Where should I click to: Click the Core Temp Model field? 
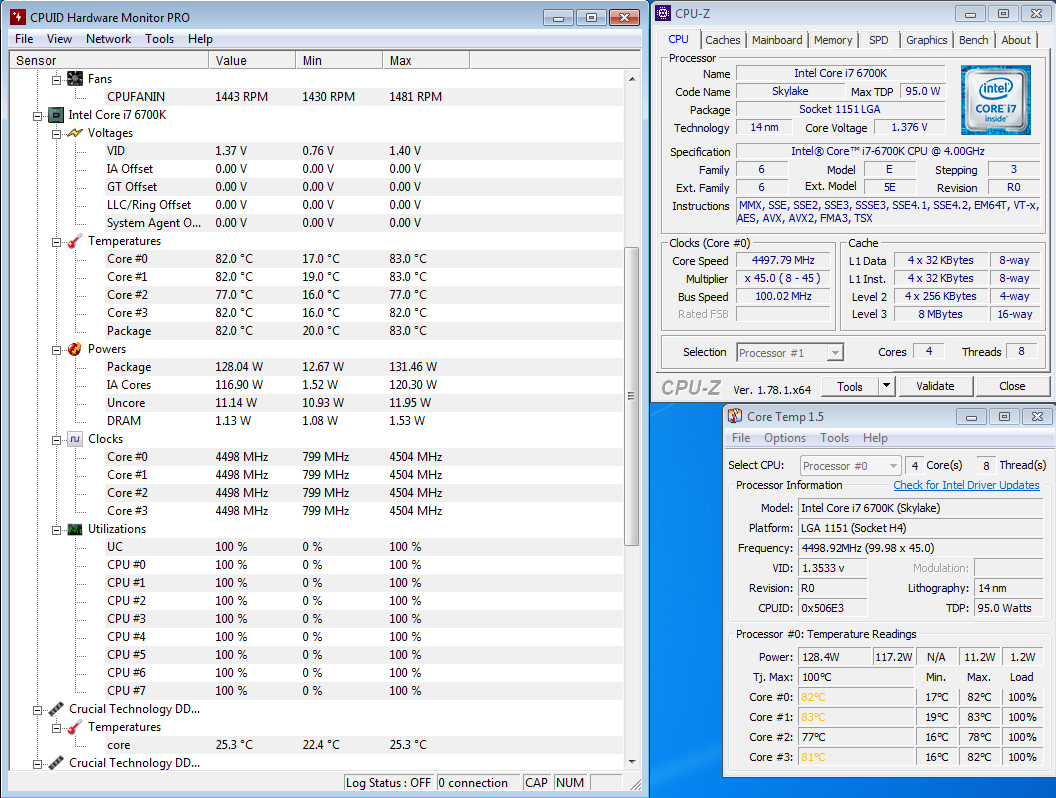click(x=920, y=508)
